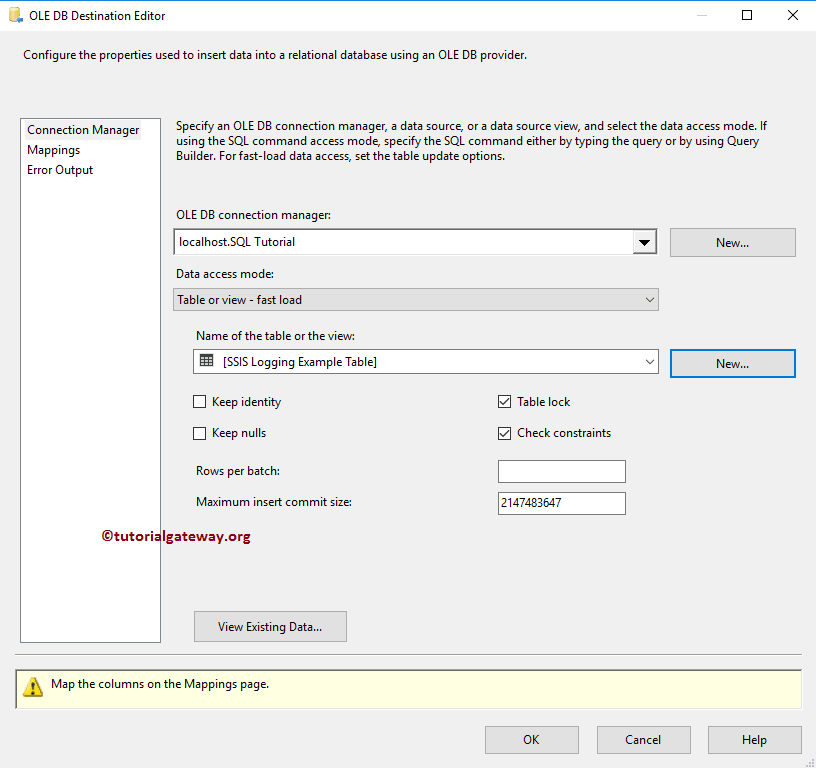The image size is (816, 768).
Task: Close the OLE DB Destination Editor window
Action: 793,15
